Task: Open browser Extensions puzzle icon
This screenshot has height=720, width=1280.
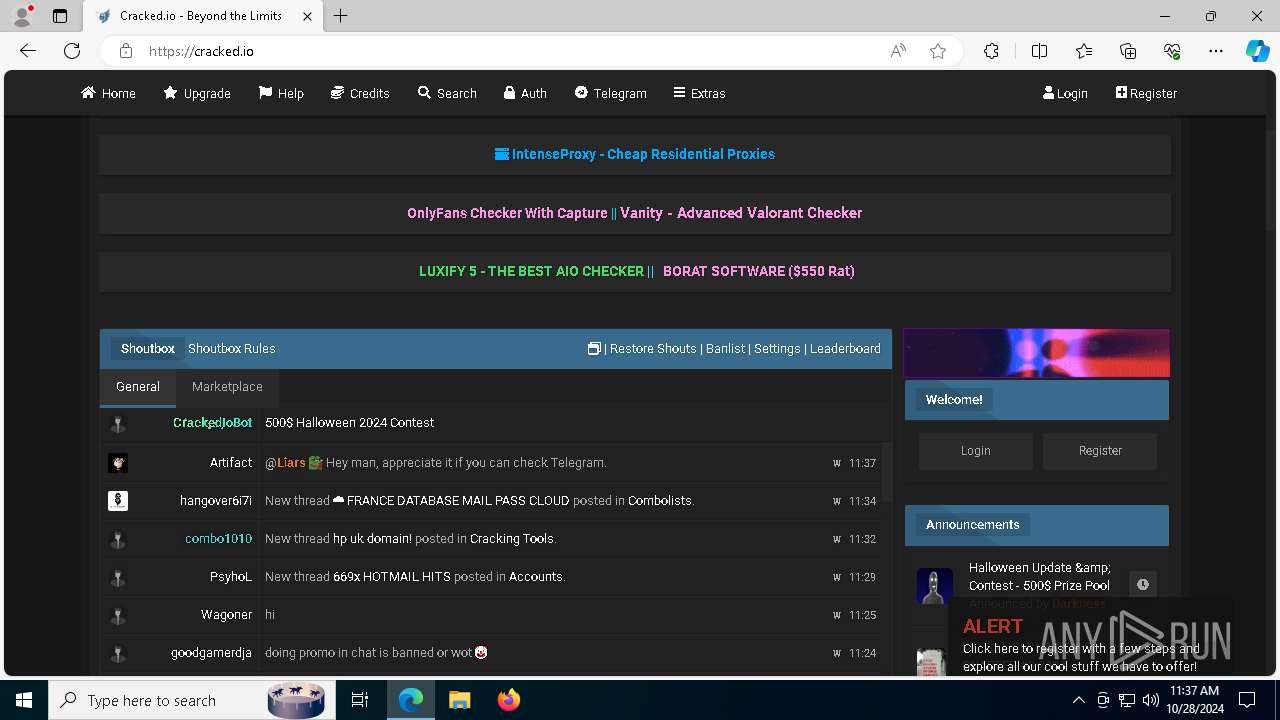Action: pyautogui.click(x=991, y=51)
